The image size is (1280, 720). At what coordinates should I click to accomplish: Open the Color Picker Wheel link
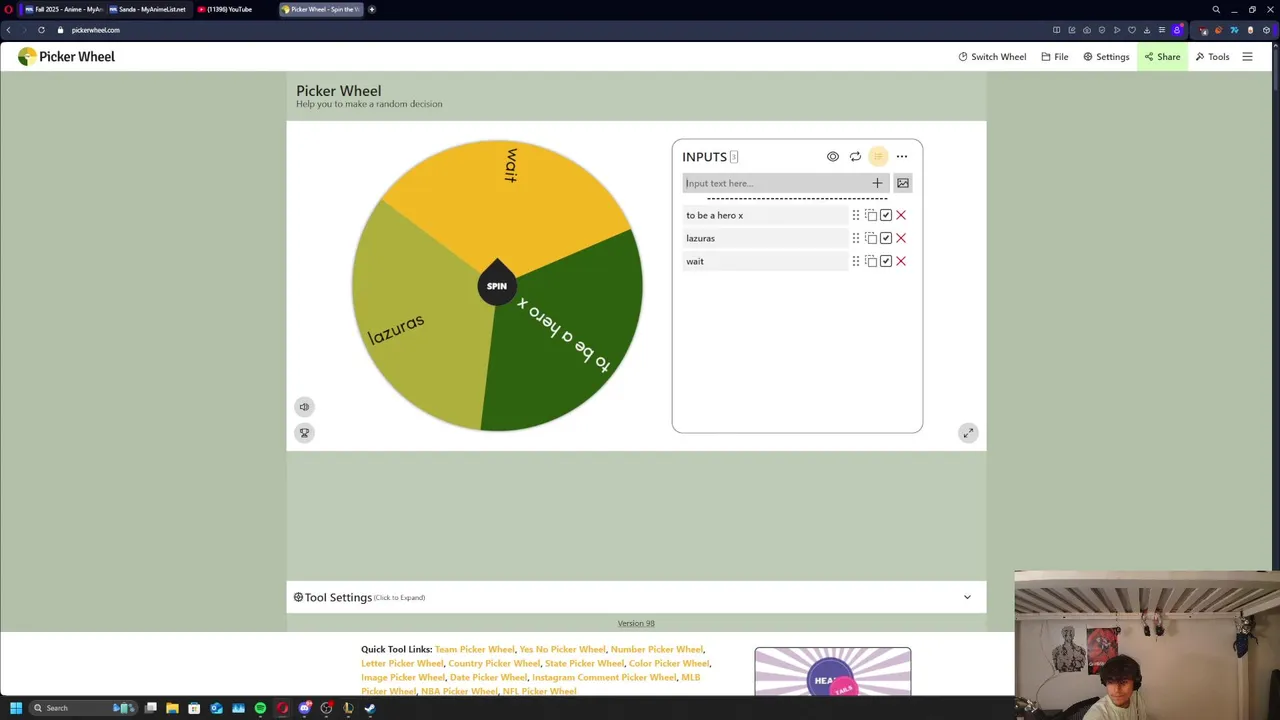668,664
